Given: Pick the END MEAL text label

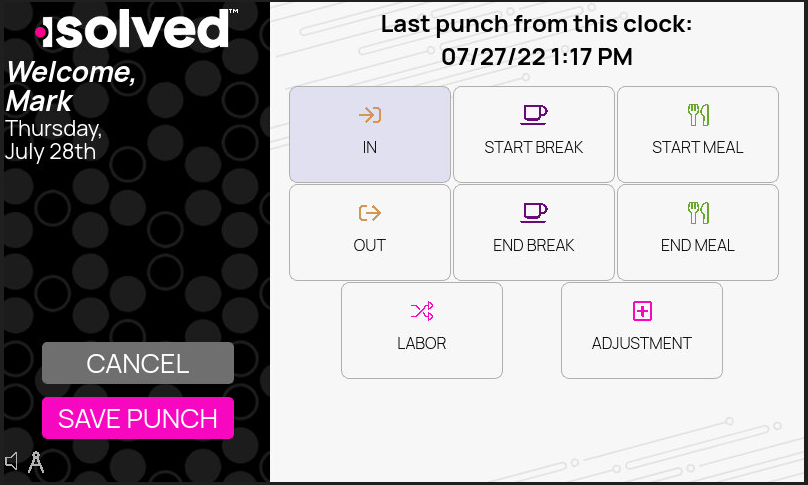Looking at the screenshot, I should pyautogui.click(x=698, y=245).
